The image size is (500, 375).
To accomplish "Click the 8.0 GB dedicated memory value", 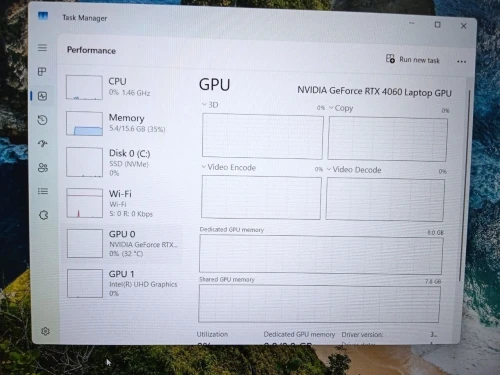I will pyautogui.click(x=436, y=232).
